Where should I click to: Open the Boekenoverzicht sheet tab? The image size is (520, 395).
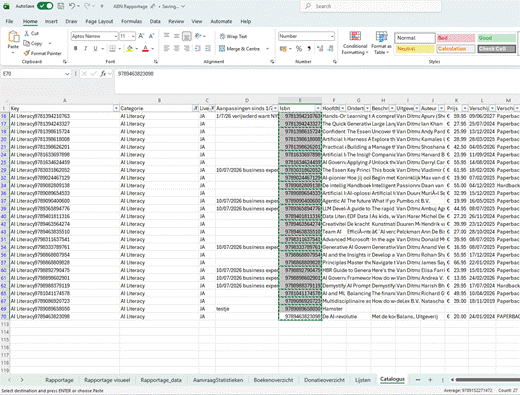(273, 380)
